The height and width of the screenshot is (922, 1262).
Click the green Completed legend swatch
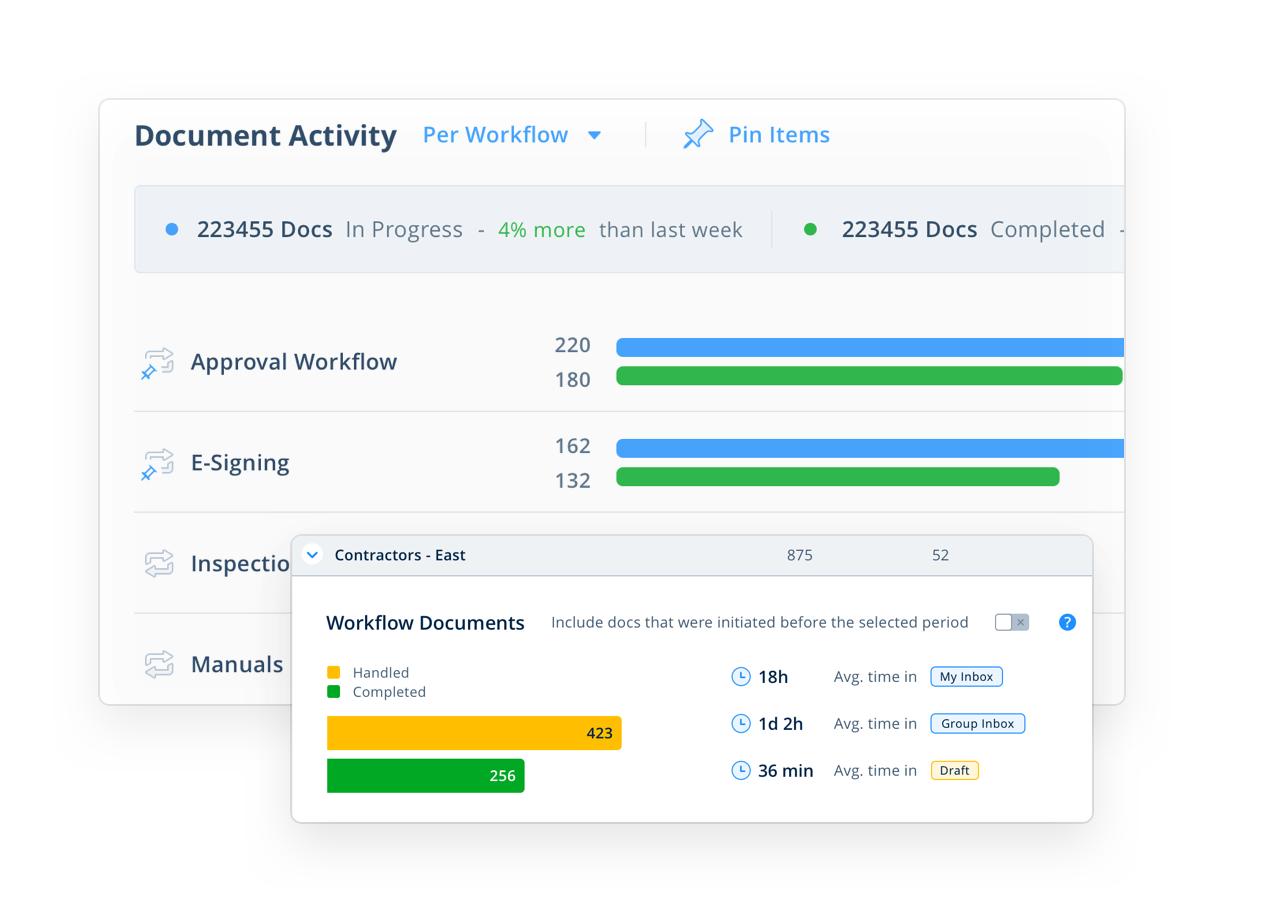pyautogui.click(x=334, y=692)
